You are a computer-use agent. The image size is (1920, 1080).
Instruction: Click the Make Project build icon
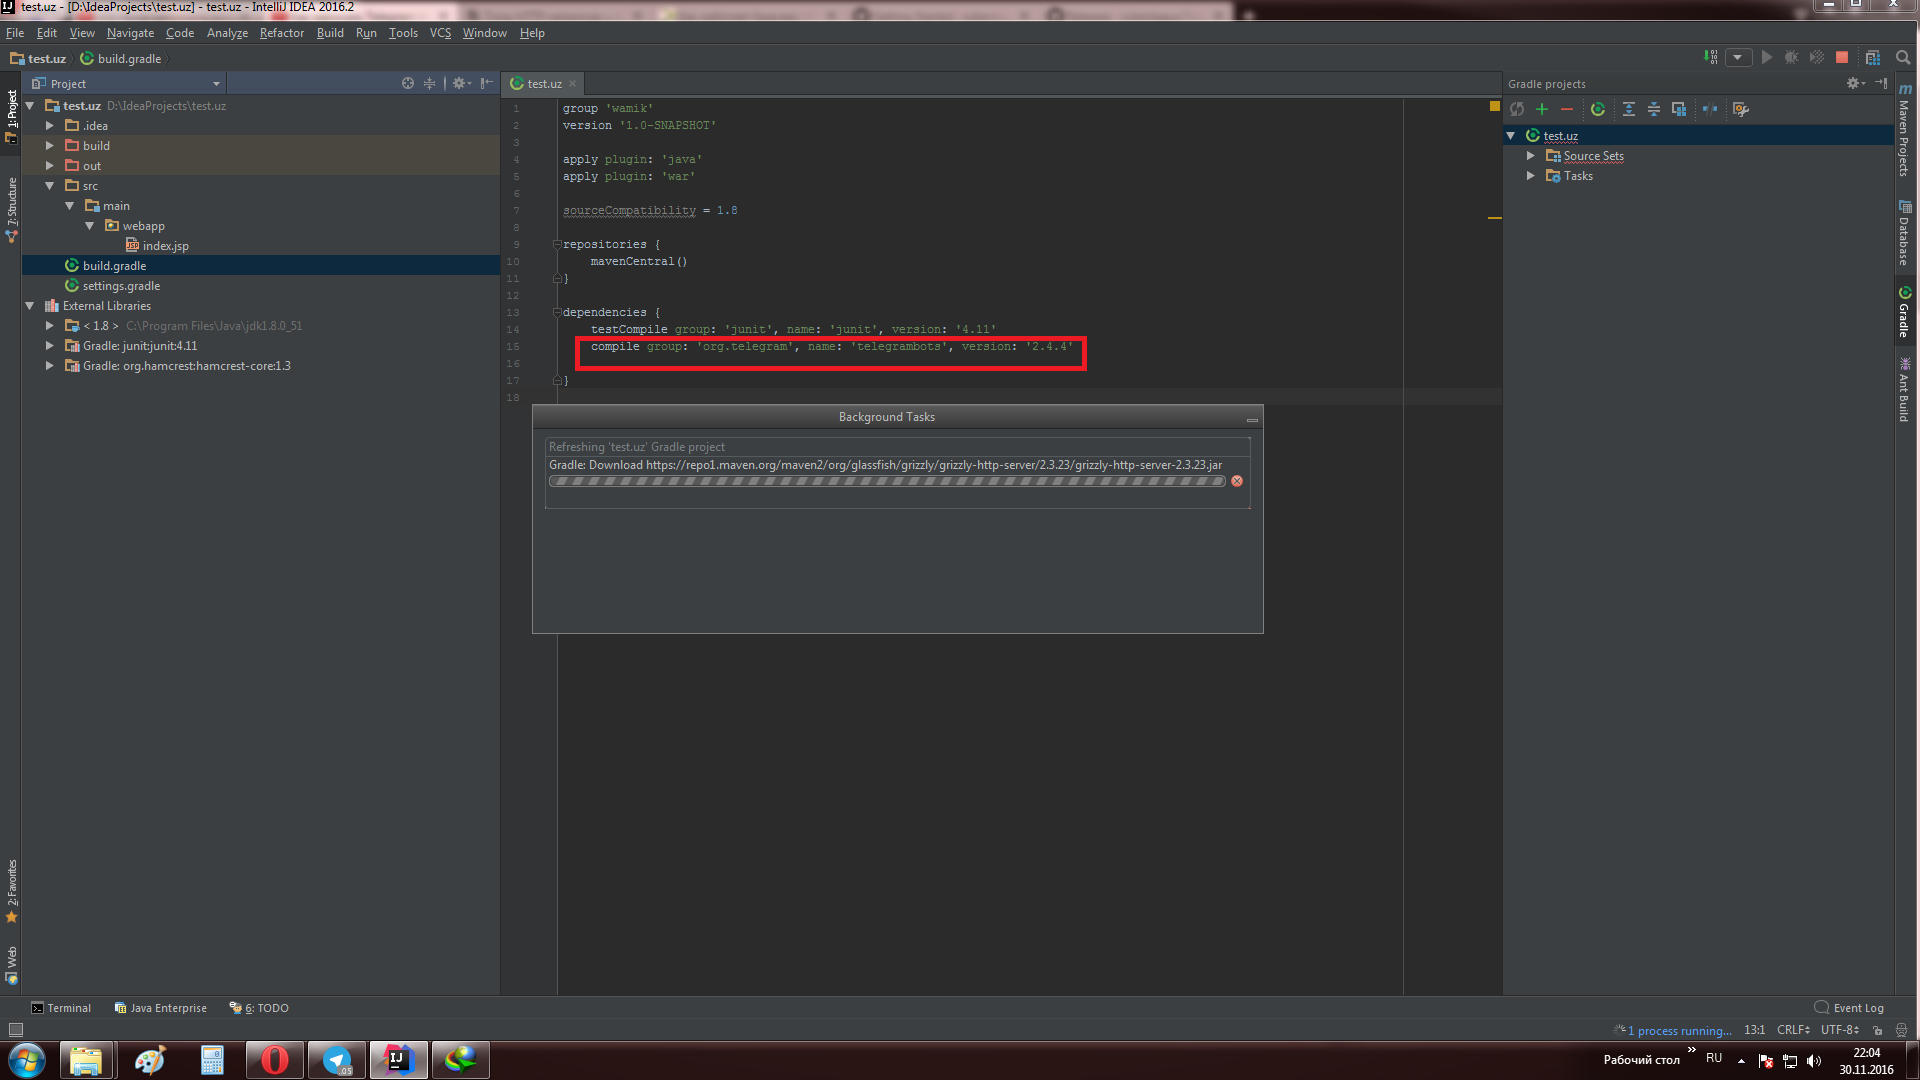coord(1711,58)
